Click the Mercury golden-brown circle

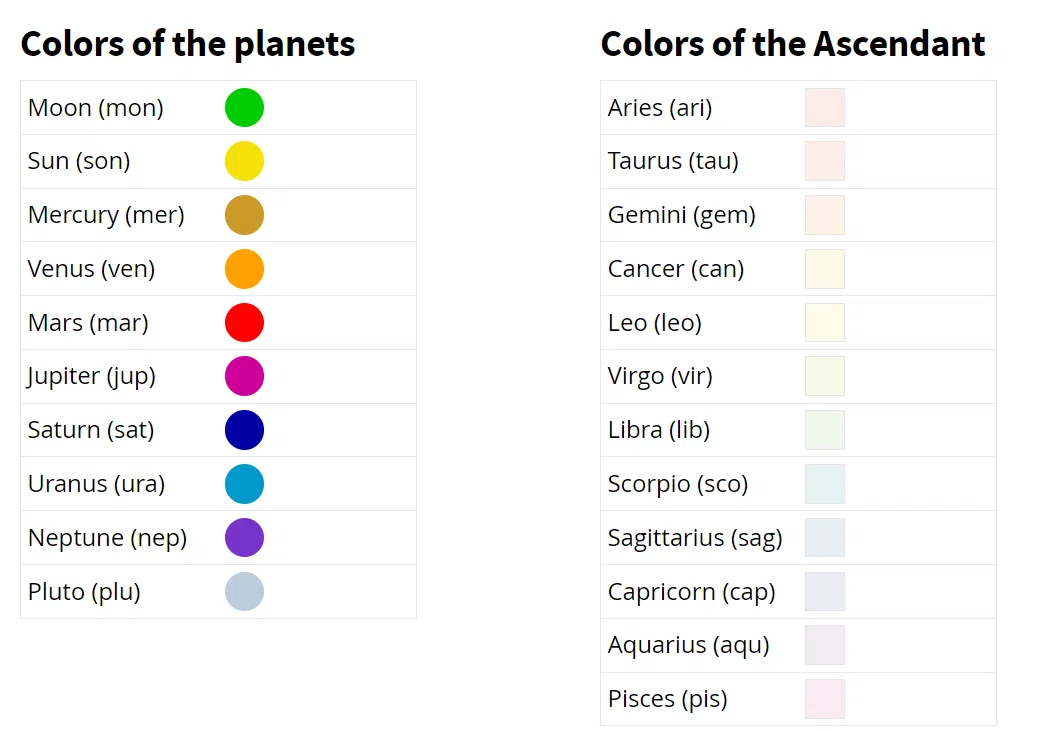244,215
